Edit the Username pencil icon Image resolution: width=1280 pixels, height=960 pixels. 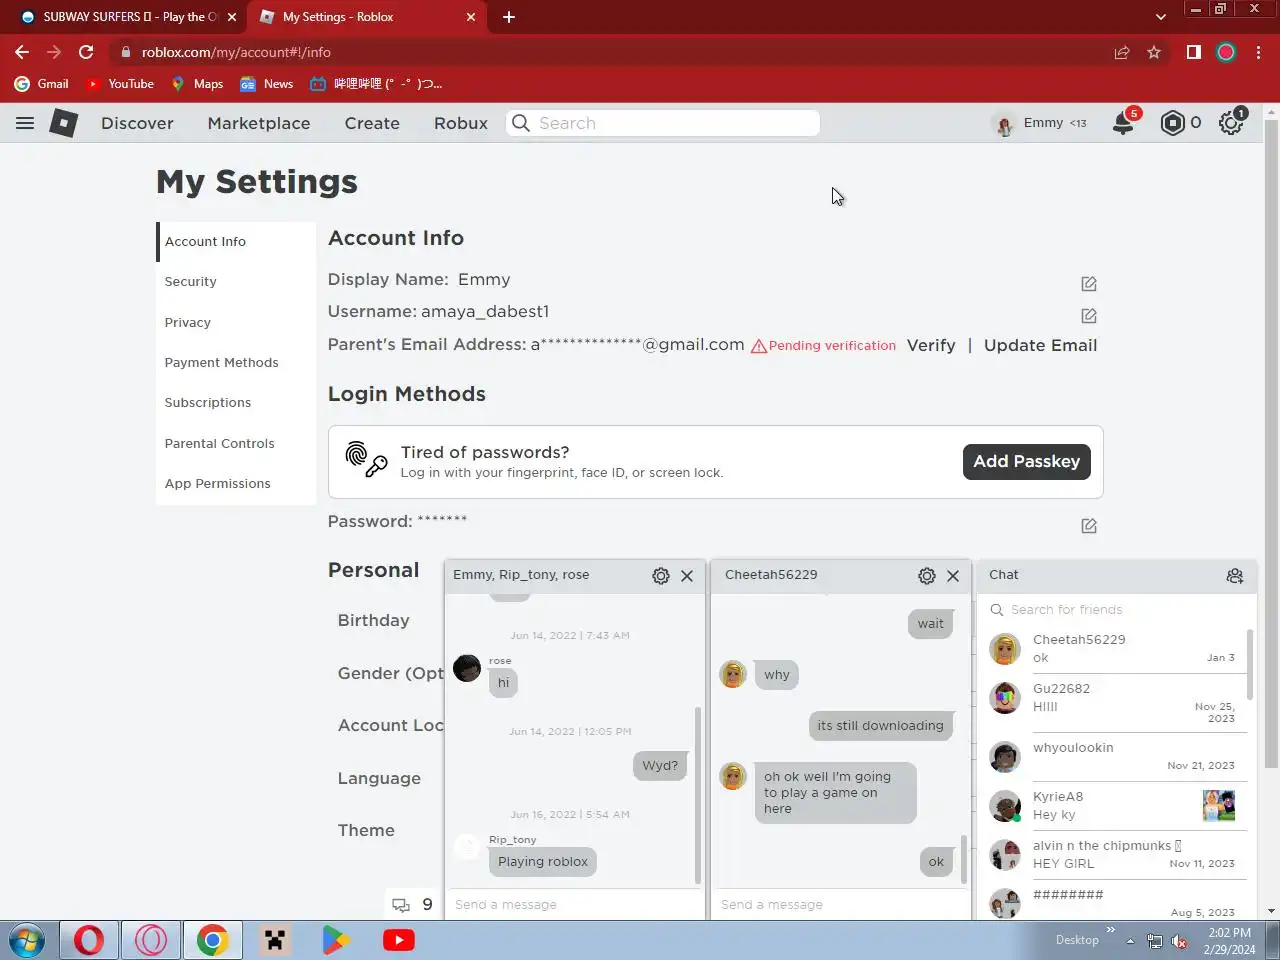click(x=1089, y=316)
